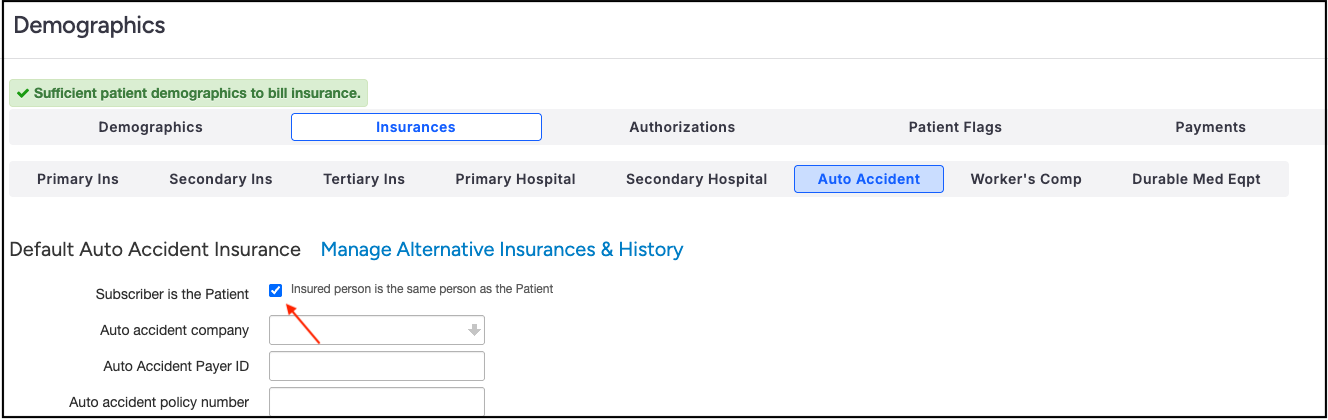Select the Durable Med Eqpt sub-tab
Viewport: 1328px width, 420px height.
[1196, 179]
